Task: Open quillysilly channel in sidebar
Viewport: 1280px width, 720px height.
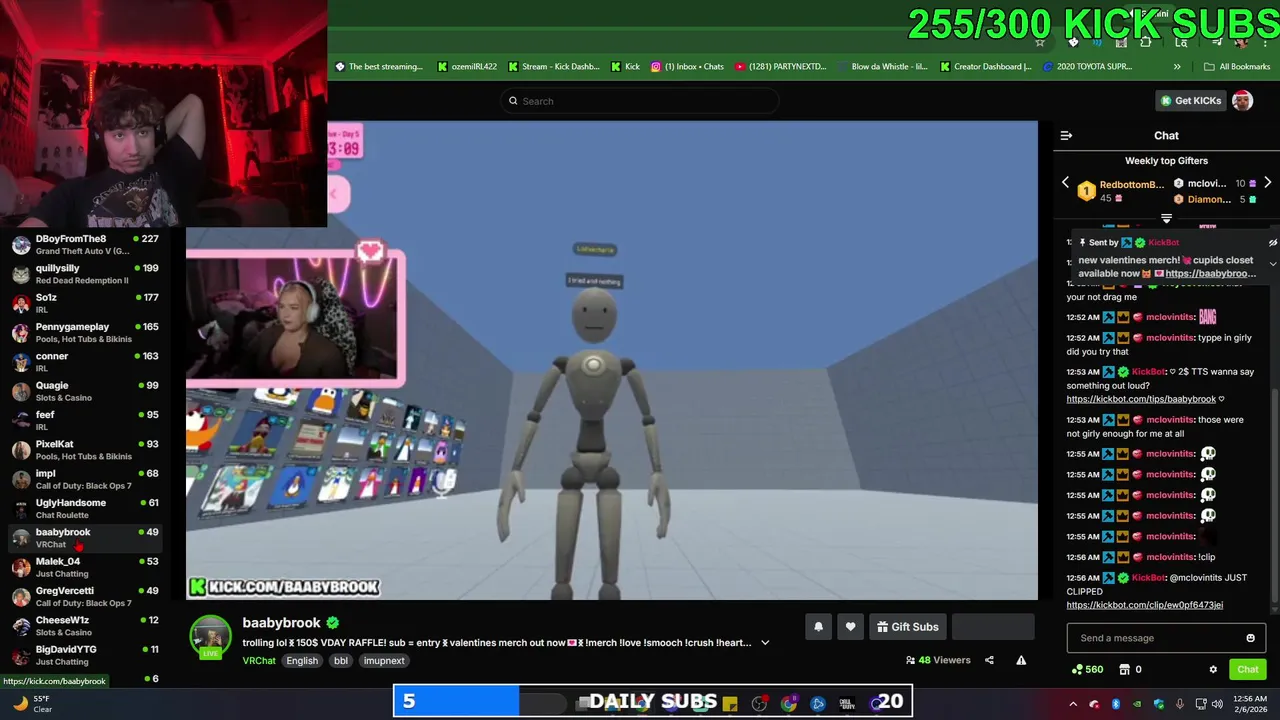Action: [x=84, y=274]
